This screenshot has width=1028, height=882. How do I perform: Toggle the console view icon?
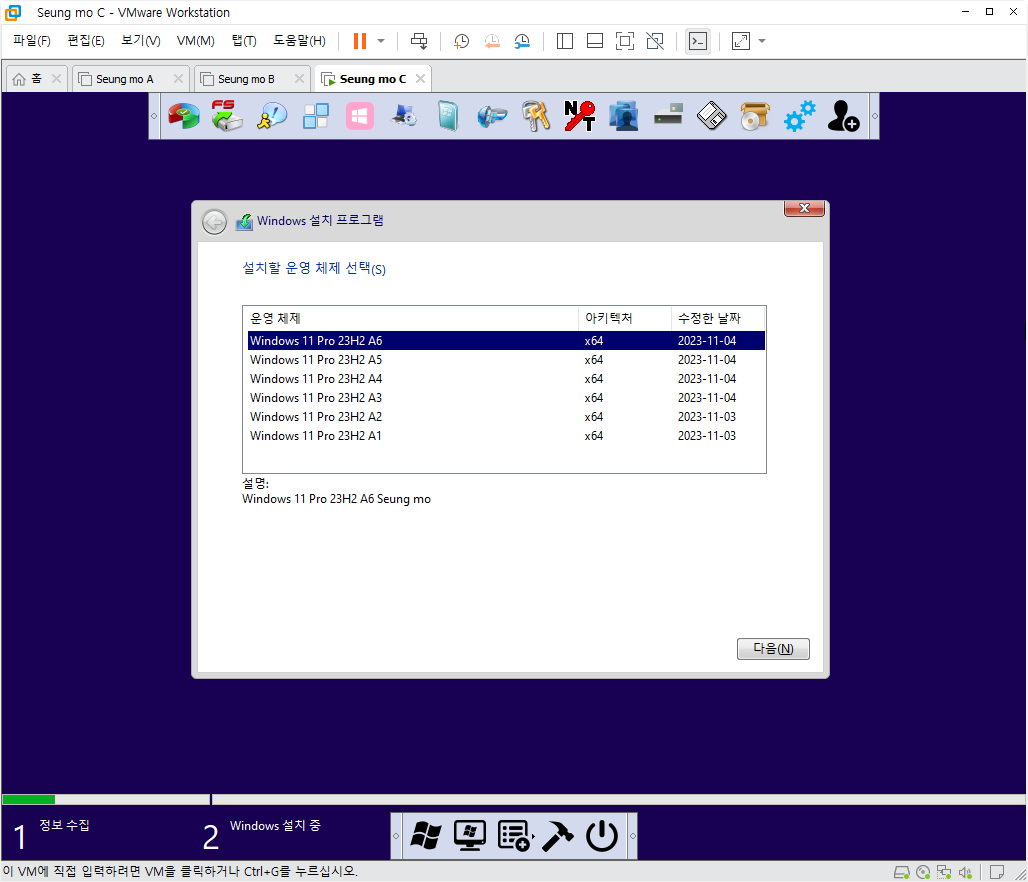[x=698, y=41]
